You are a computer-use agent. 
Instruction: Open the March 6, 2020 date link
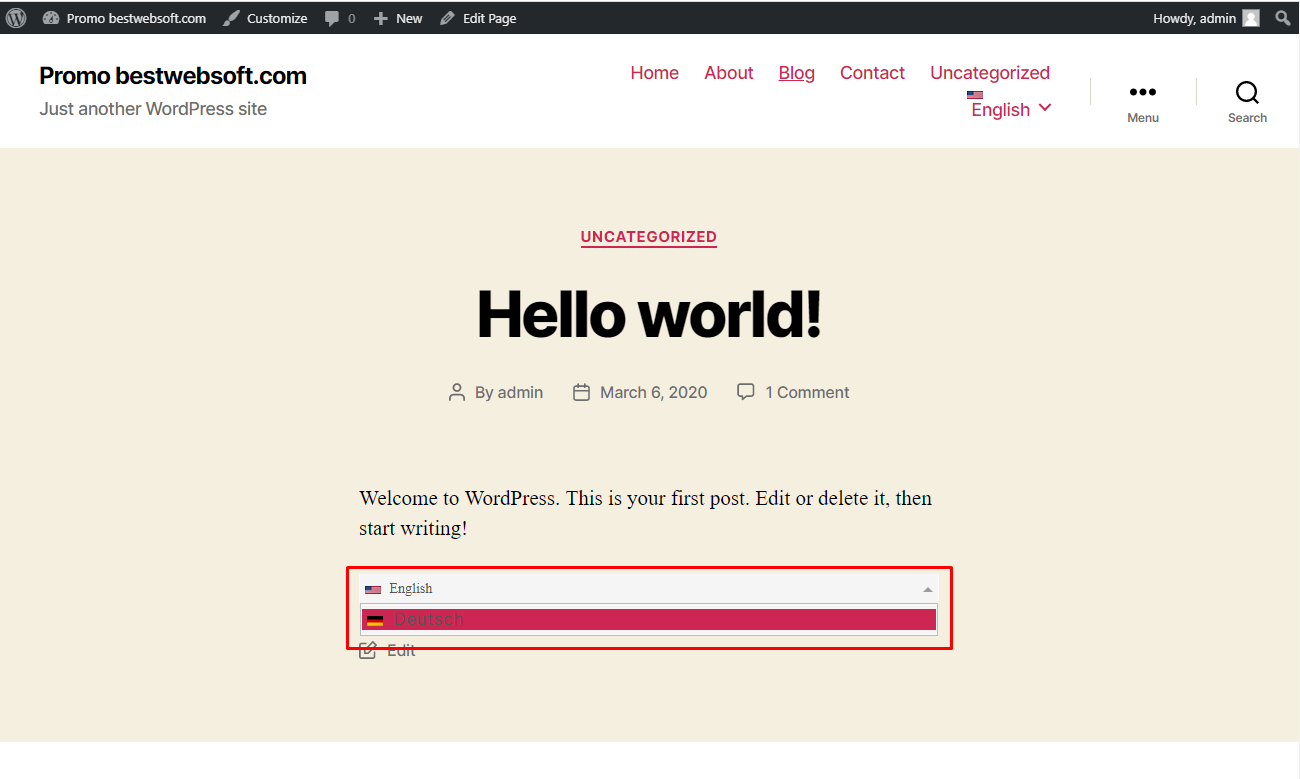pyautogui.click(x=654, y=393)
